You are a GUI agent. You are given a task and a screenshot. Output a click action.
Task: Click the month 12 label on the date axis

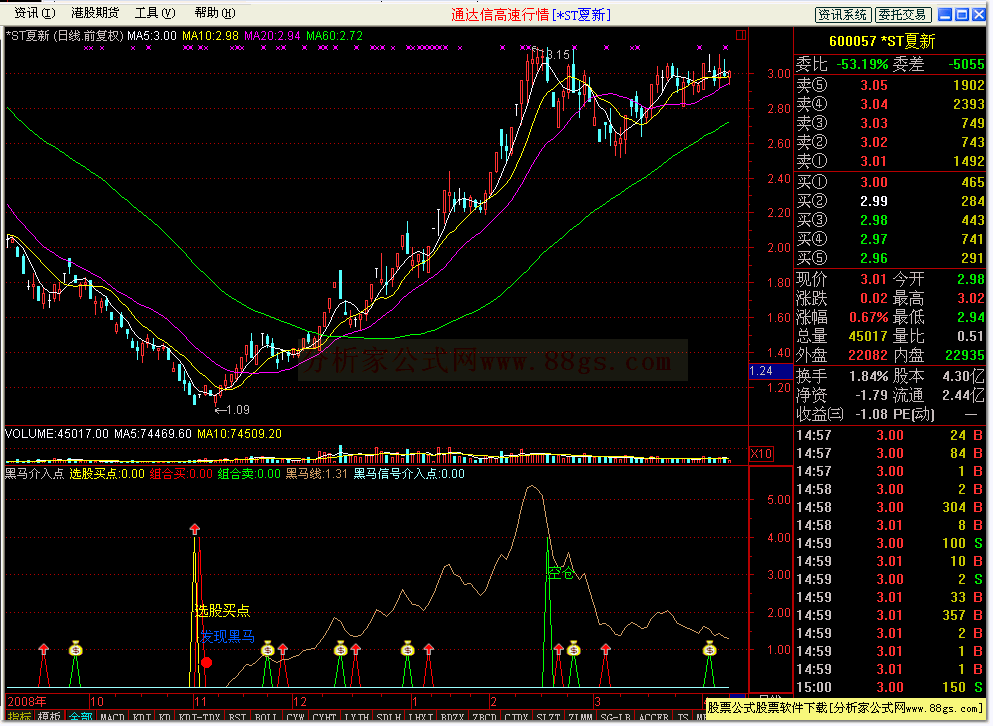[300, 702]
